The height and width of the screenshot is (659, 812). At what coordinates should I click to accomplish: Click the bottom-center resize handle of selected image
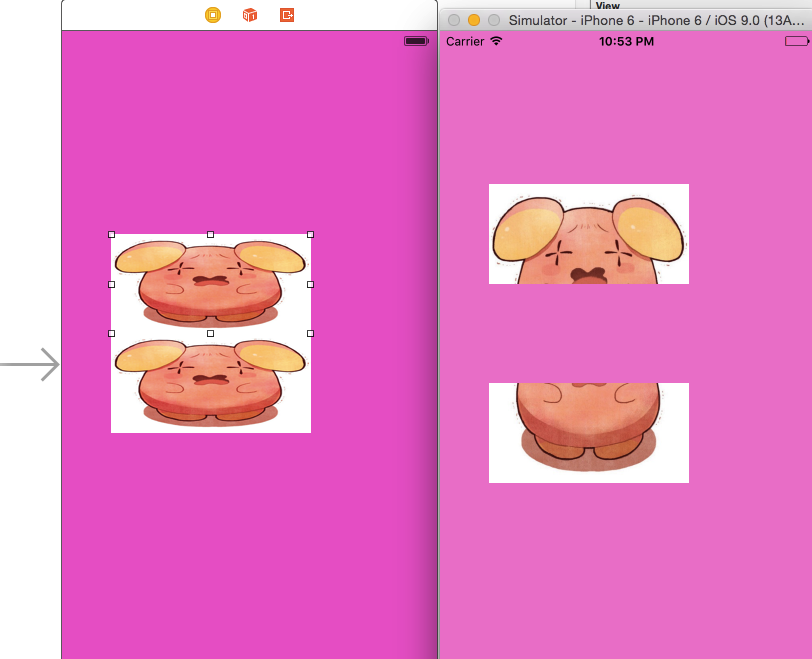click(x=210, y=333)
